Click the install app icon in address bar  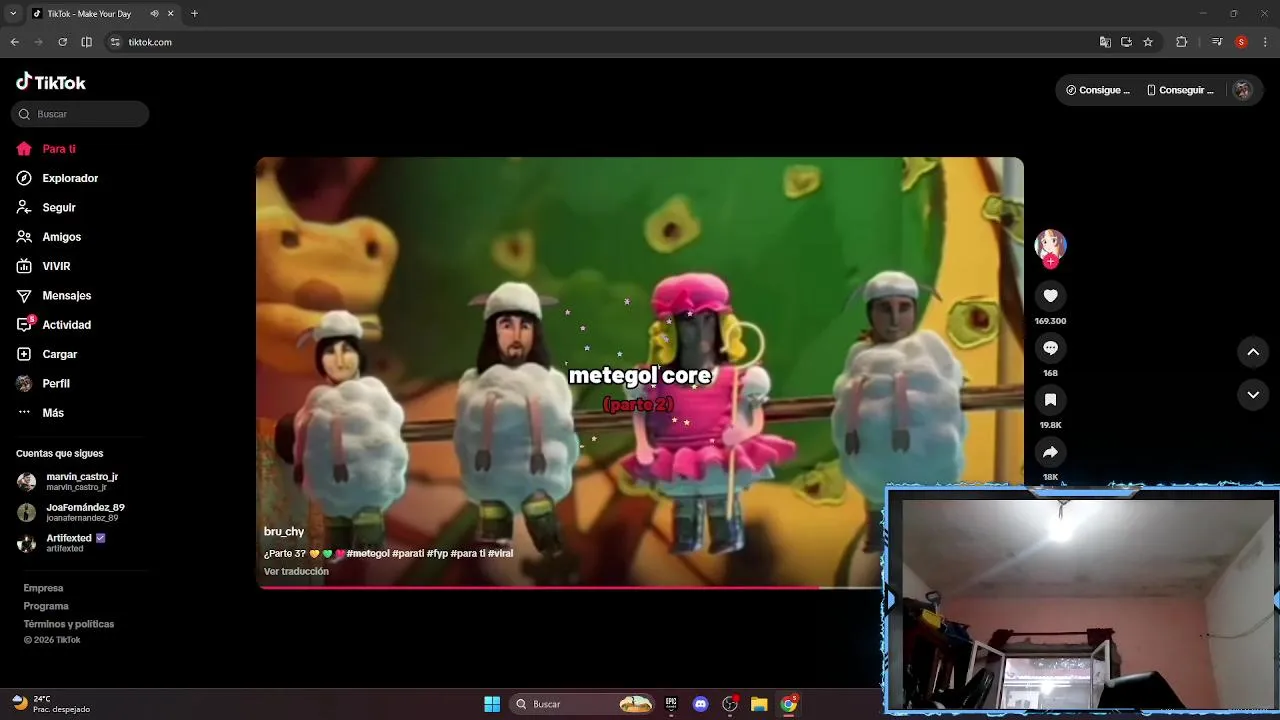tap(1126, 42)
